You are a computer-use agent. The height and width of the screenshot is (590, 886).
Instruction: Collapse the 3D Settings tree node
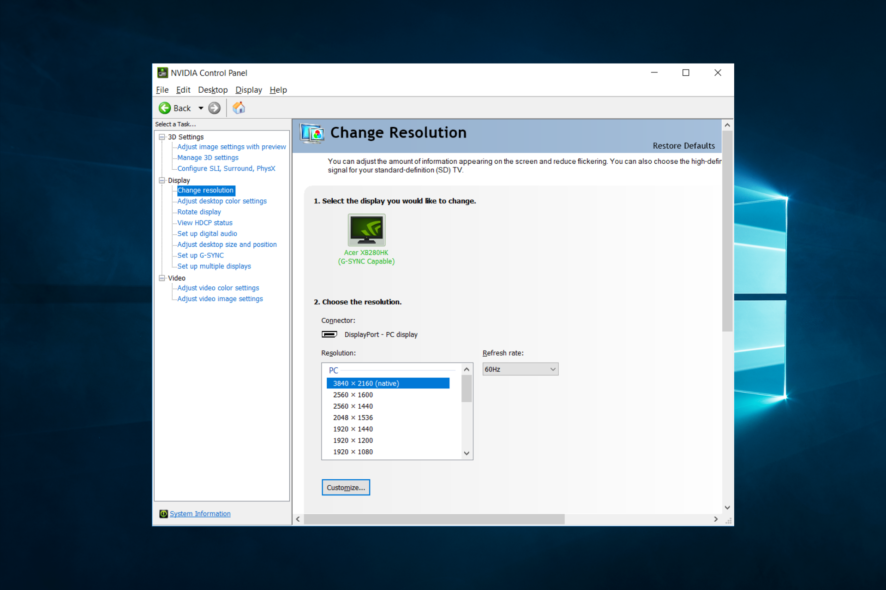pos(162,137)
